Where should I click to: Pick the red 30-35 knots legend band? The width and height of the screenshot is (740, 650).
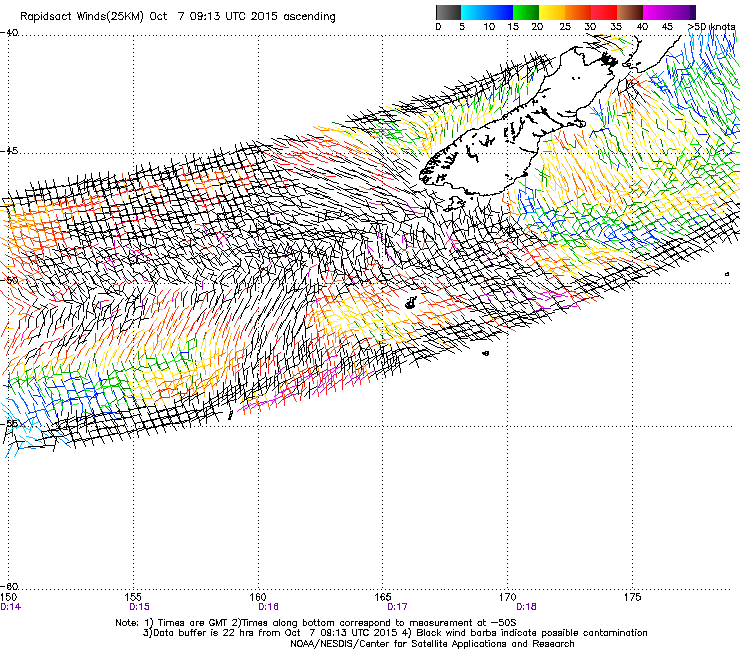coord(604,12)
